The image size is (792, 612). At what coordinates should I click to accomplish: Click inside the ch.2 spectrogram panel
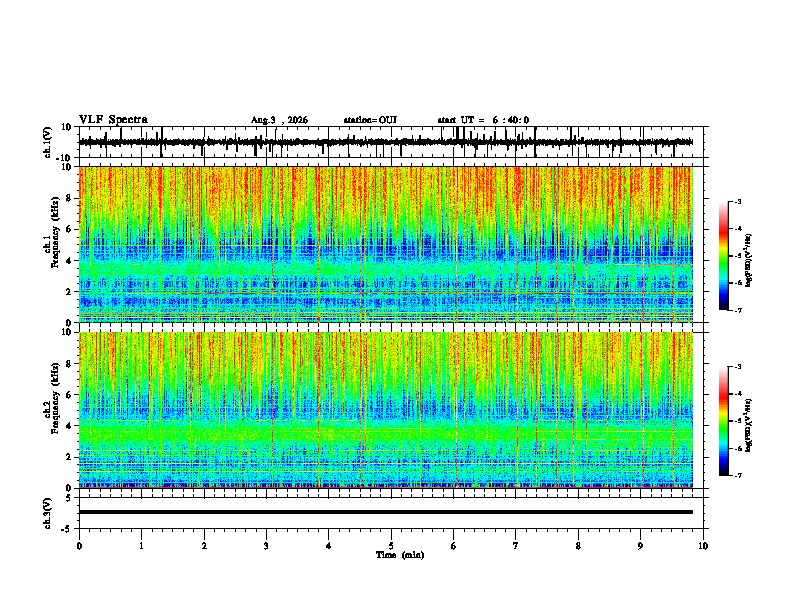(386, 410)
